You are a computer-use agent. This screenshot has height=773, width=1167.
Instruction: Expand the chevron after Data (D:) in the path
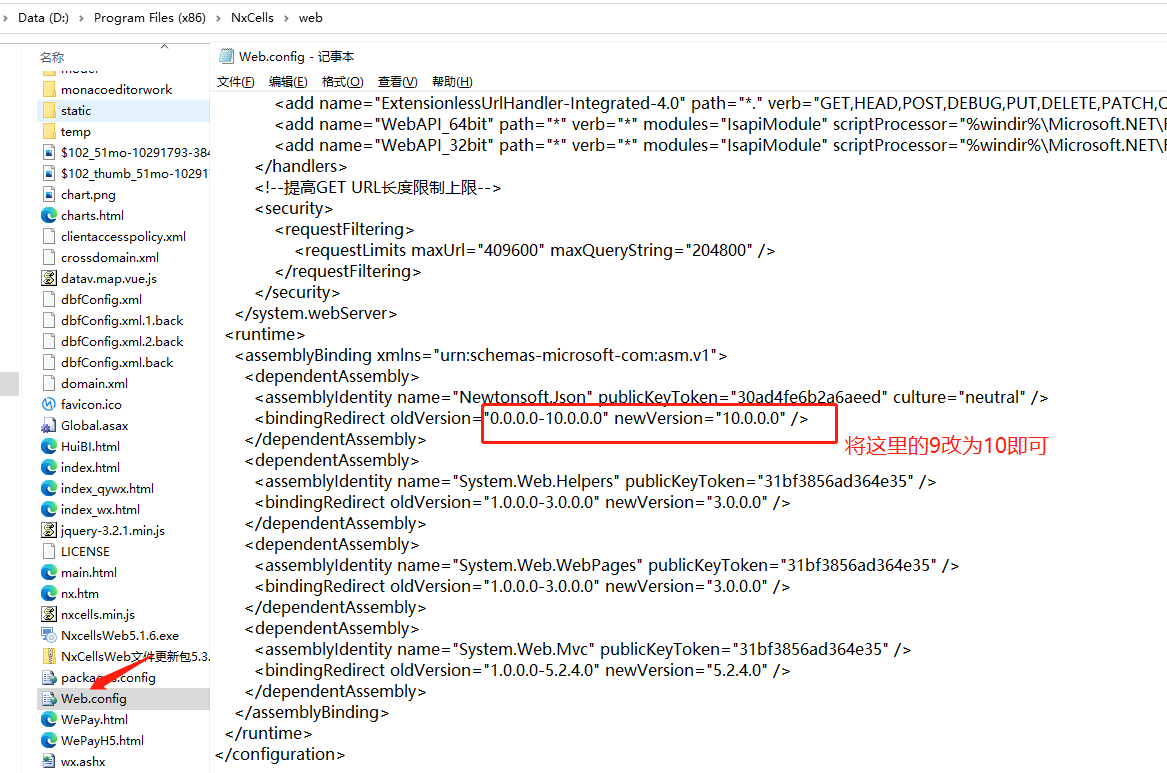82,17
